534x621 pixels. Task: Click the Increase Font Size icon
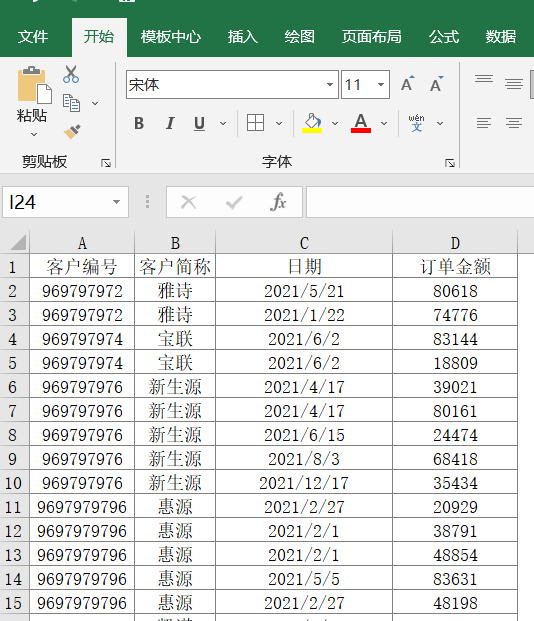(408, 84)
